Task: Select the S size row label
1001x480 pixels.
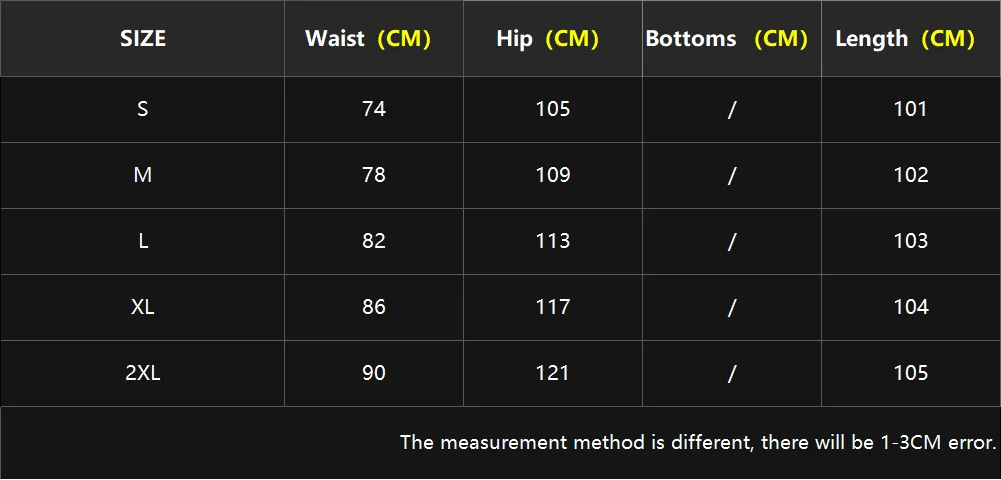Action: coord(142,109)
